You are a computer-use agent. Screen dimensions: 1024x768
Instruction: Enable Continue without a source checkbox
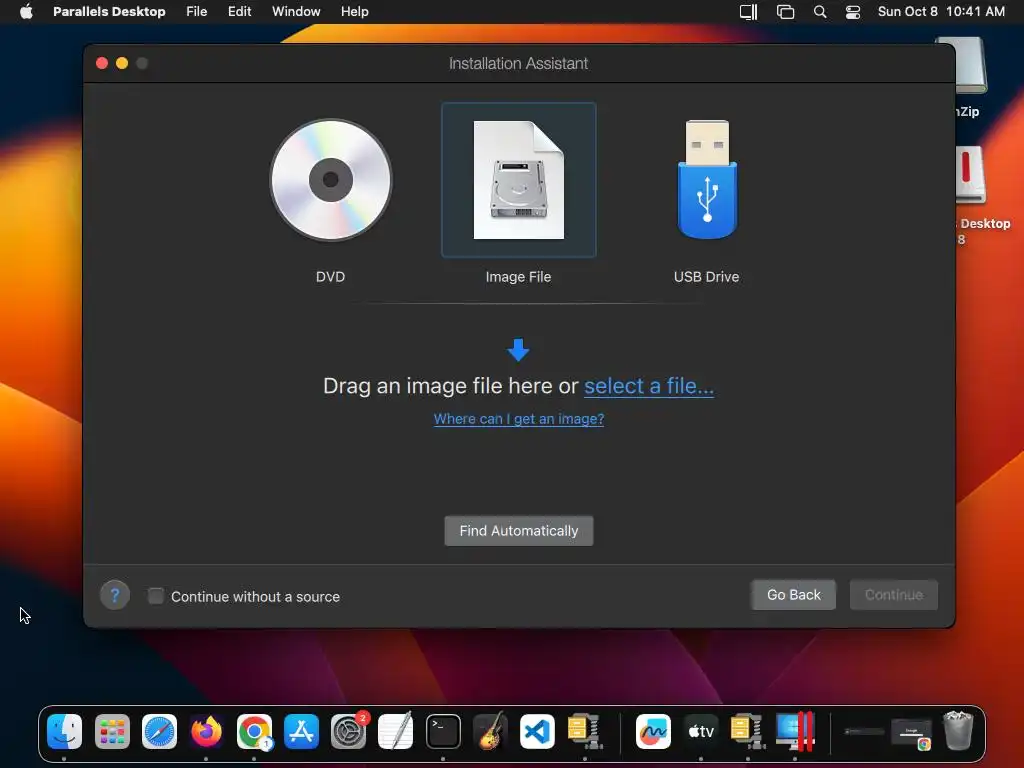point(155,596)
